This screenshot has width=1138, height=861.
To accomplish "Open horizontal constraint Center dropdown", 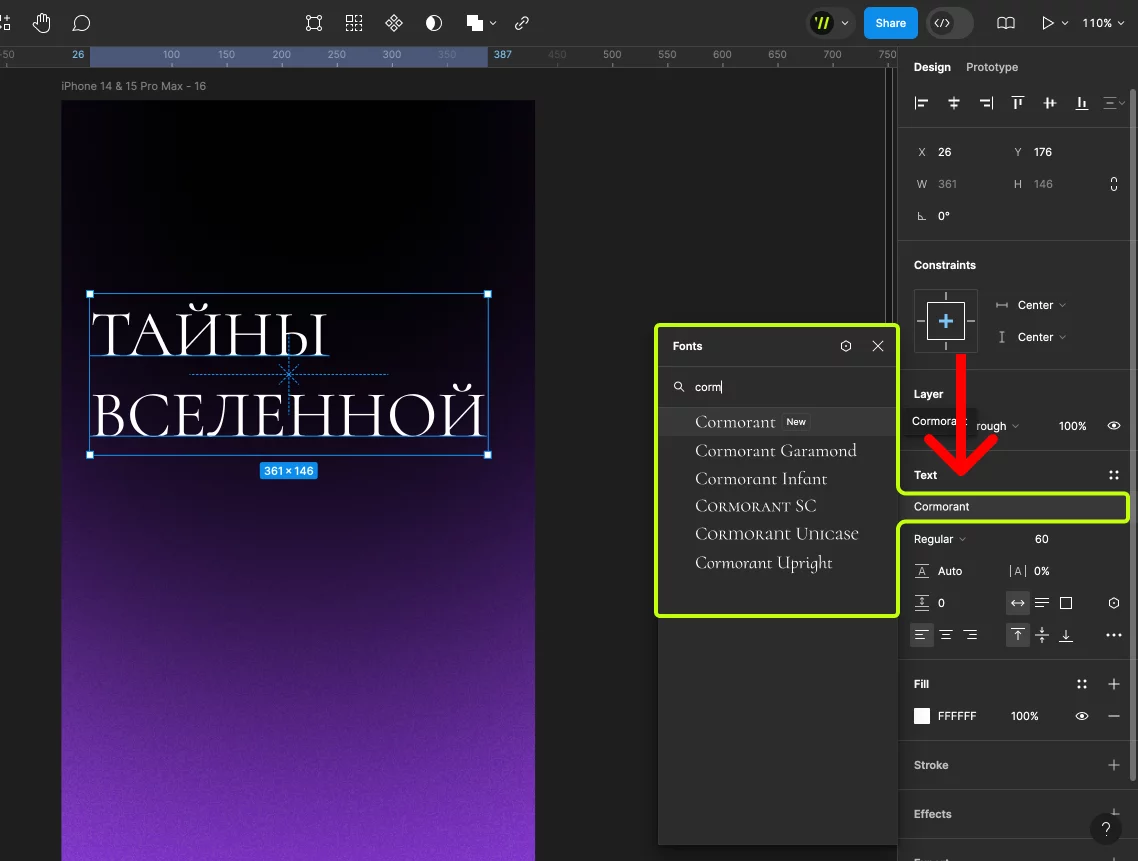I will tap(1041, 305).
